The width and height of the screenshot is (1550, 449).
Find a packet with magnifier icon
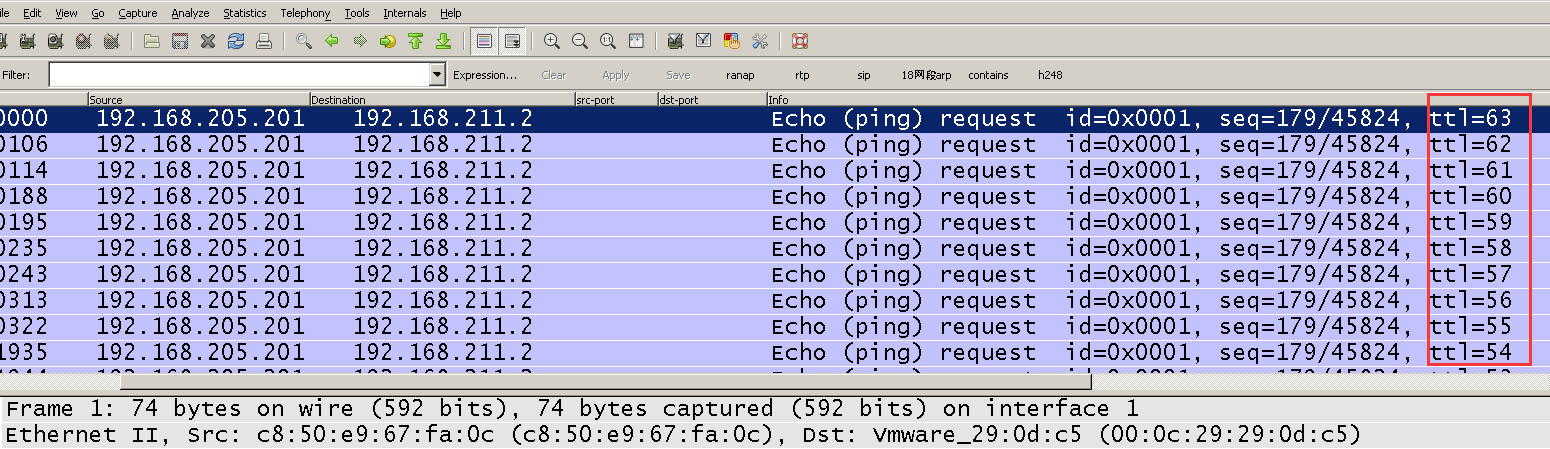coord(304,41)
